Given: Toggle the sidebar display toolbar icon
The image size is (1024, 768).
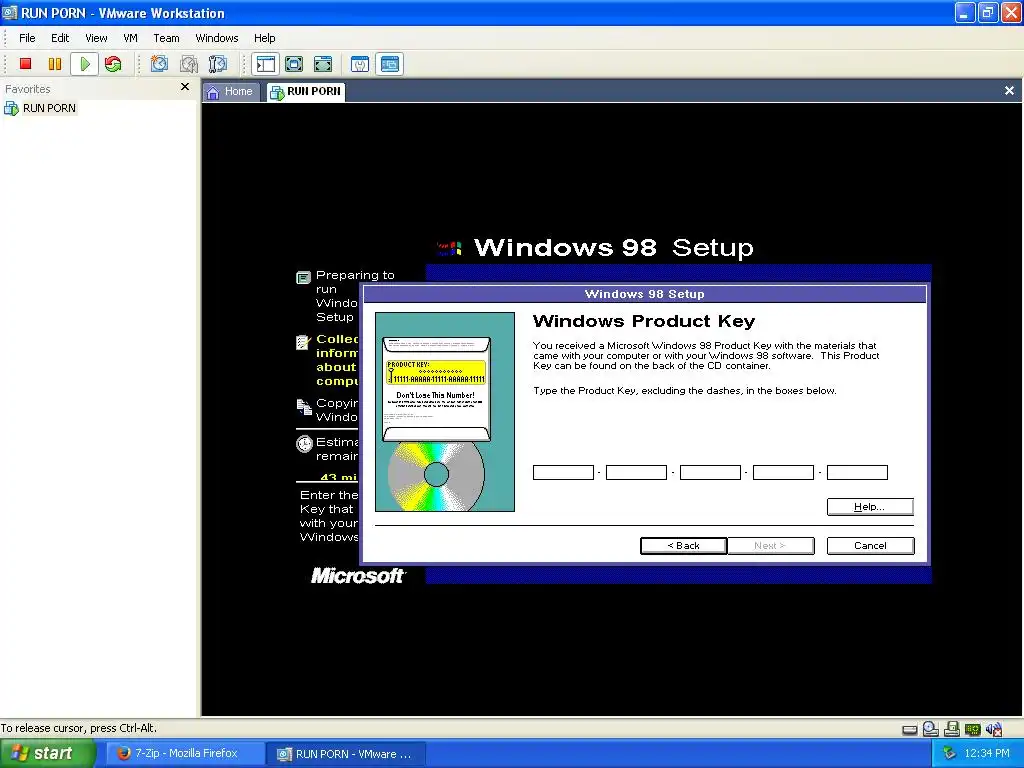Looking at the screenshot, I should (x=265, y=64).
